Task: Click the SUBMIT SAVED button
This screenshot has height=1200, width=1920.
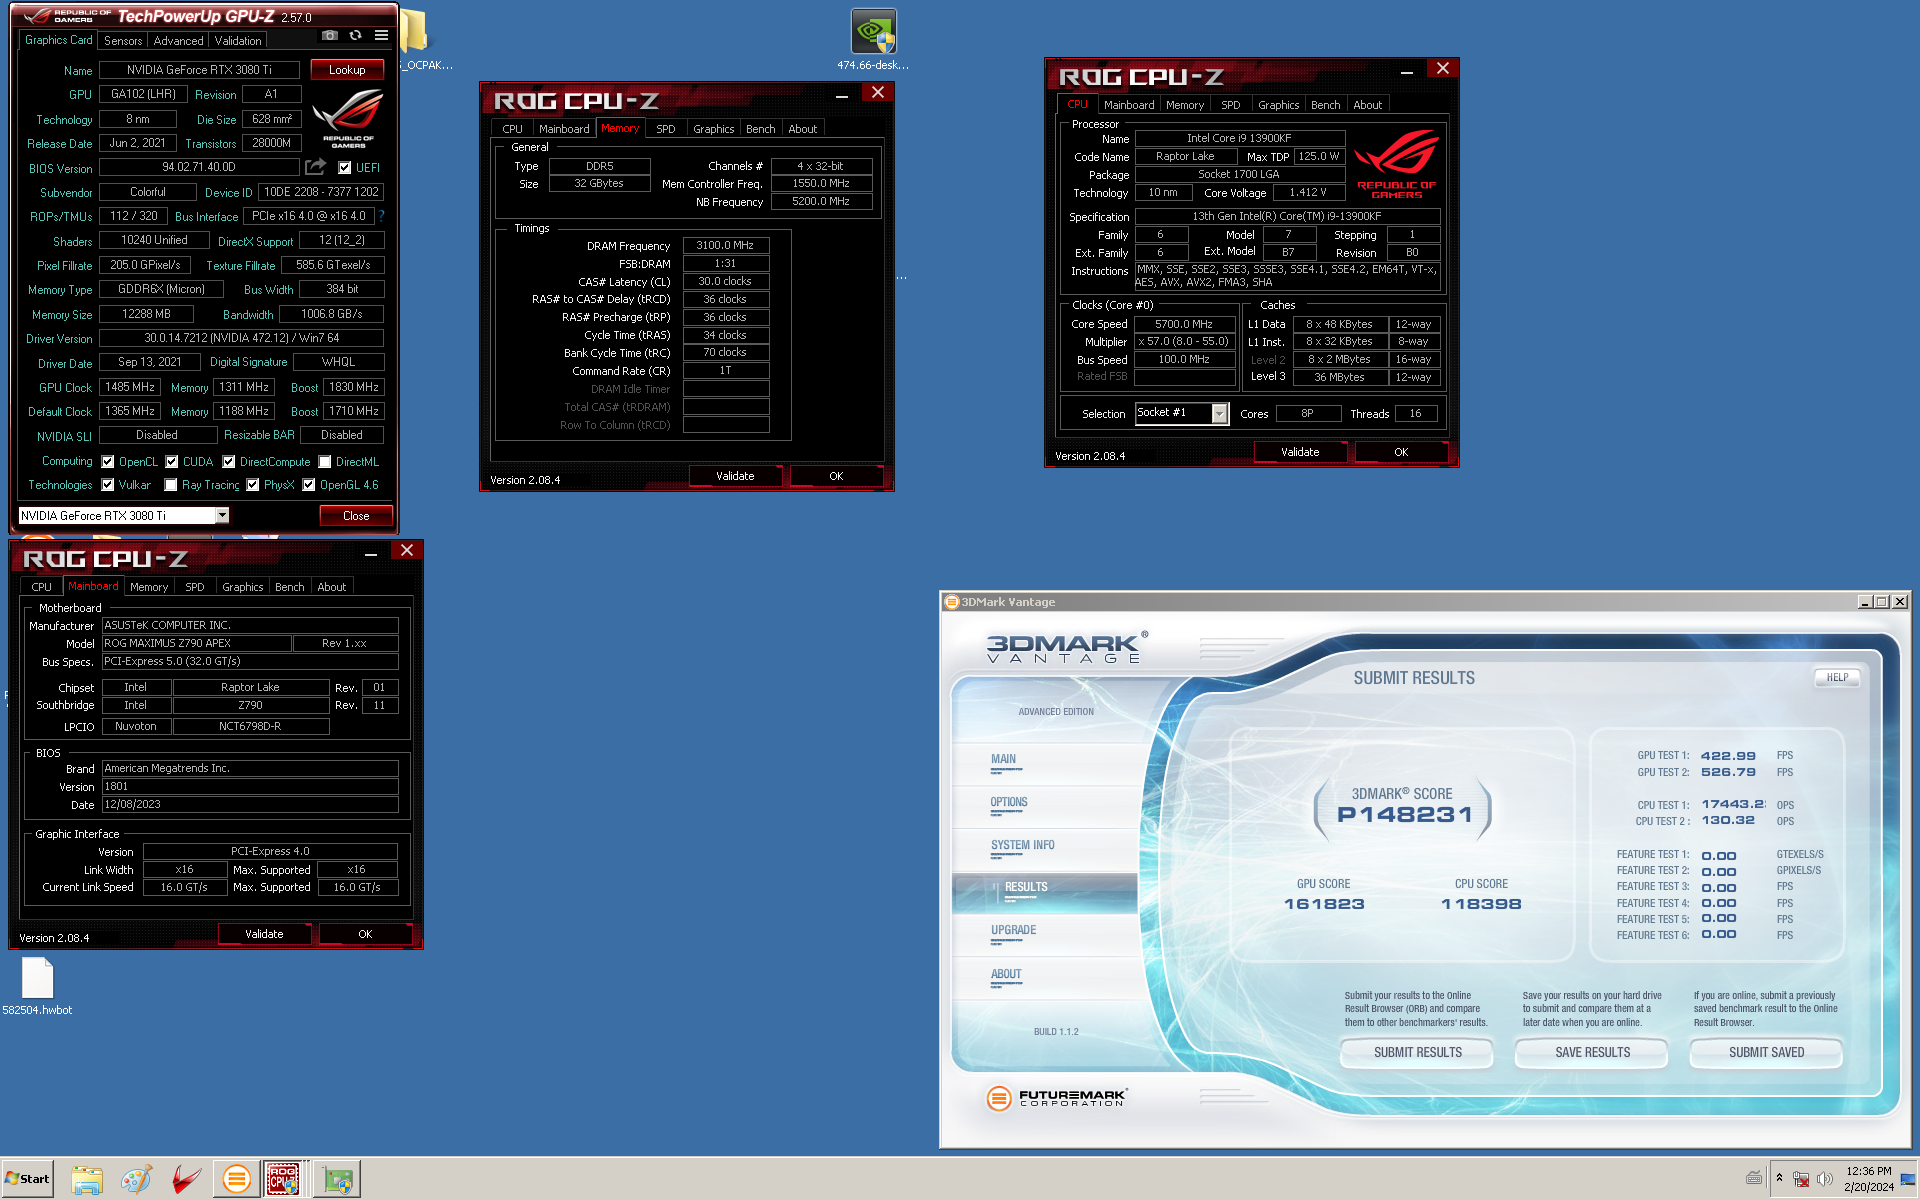Action: (1766, 1053)
